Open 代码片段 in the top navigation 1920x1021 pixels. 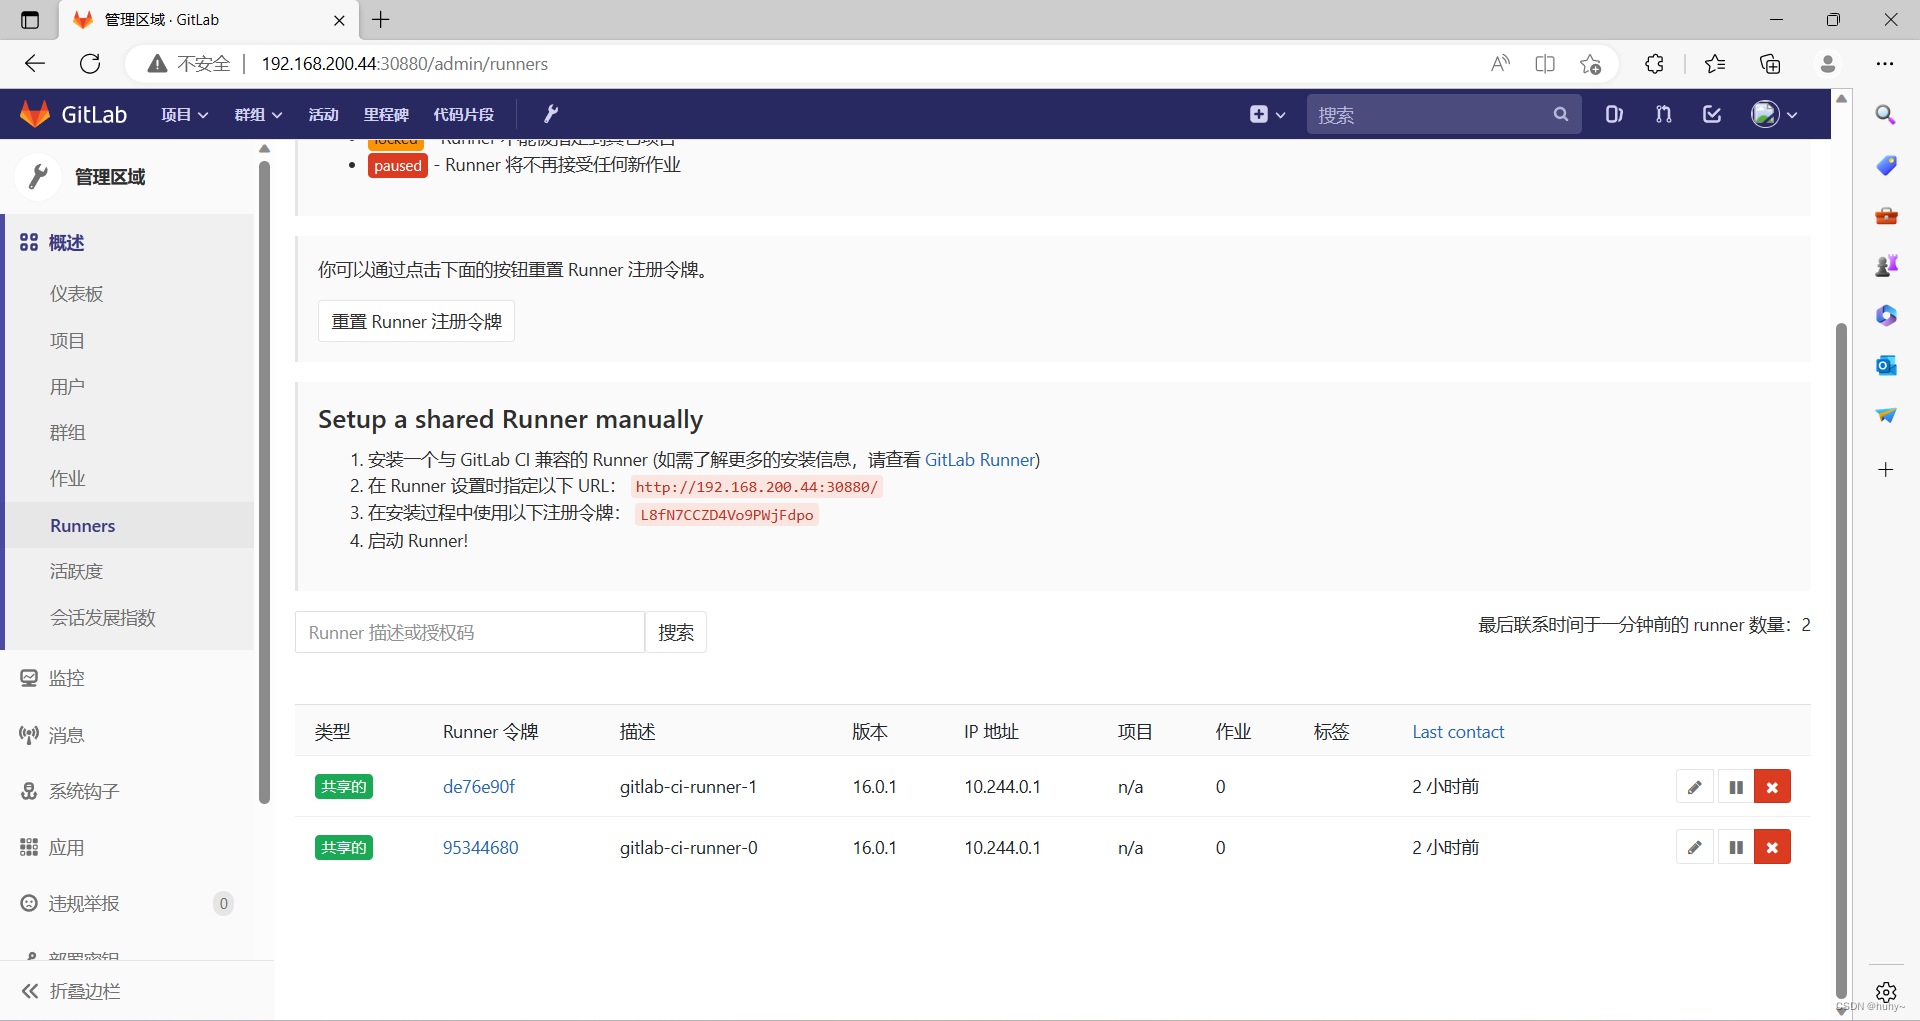(463, 115)
